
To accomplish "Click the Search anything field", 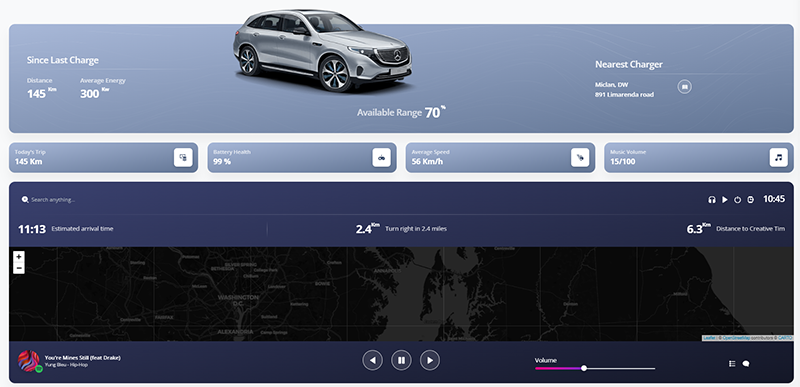I will [53, 199].
